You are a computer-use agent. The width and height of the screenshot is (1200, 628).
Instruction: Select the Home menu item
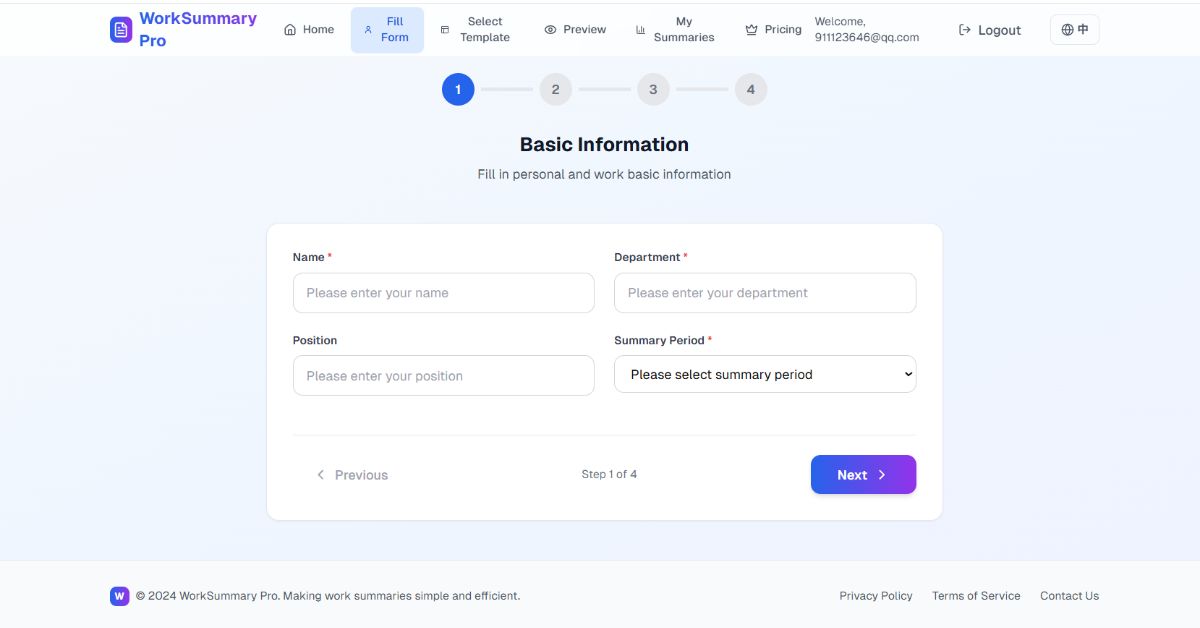pyautogui.click(x=308, y=29)
